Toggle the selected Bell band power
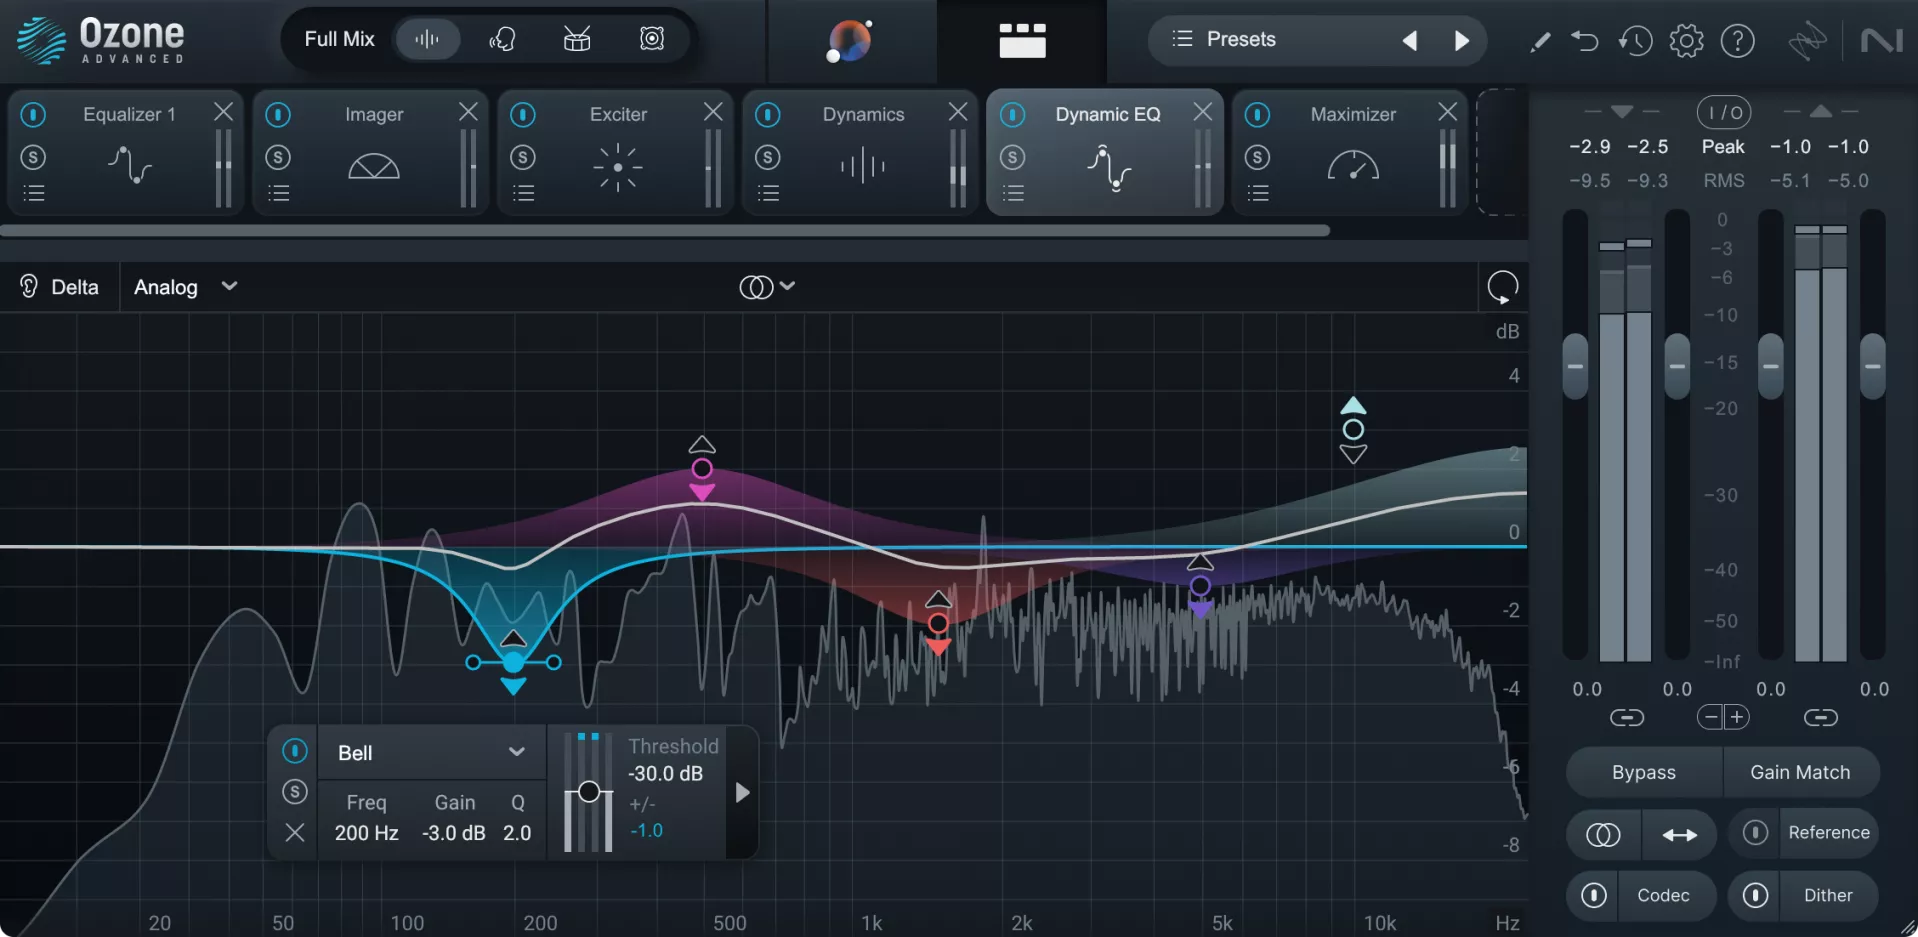The height and width of the screenshot is (937, 1918). point(294,751)
